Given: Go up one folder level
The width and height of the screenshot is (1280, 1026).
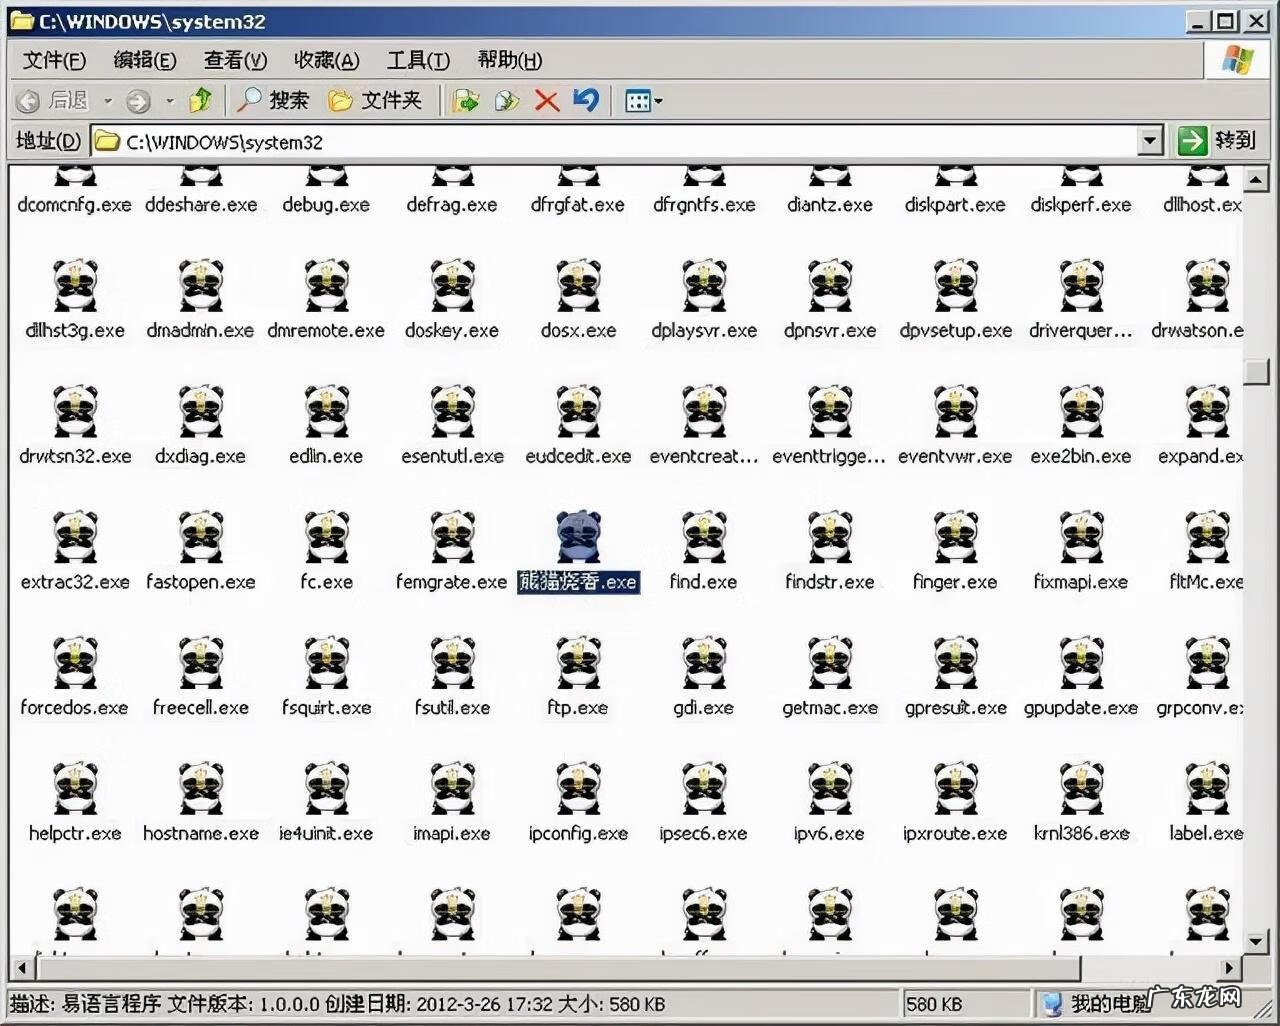Looking at the screenshot, I should pos(201,100).
